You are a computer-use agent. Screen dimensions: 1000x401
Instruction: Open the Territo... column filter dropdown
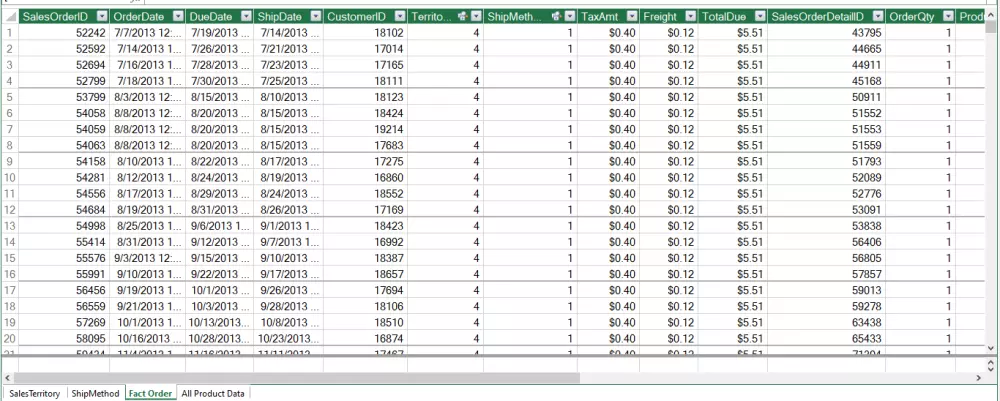pos(476,17)
